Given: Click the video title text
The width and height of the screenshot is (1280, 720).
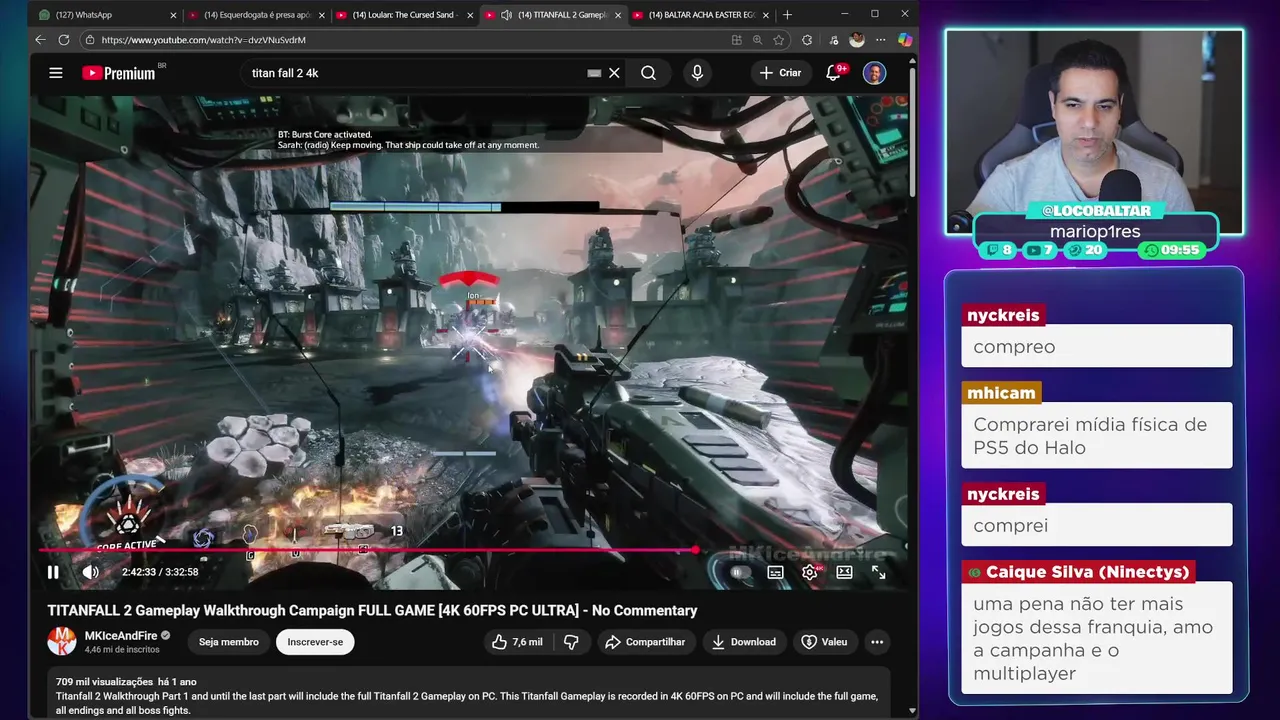Looking at the screenshot, I should point(372,610).
